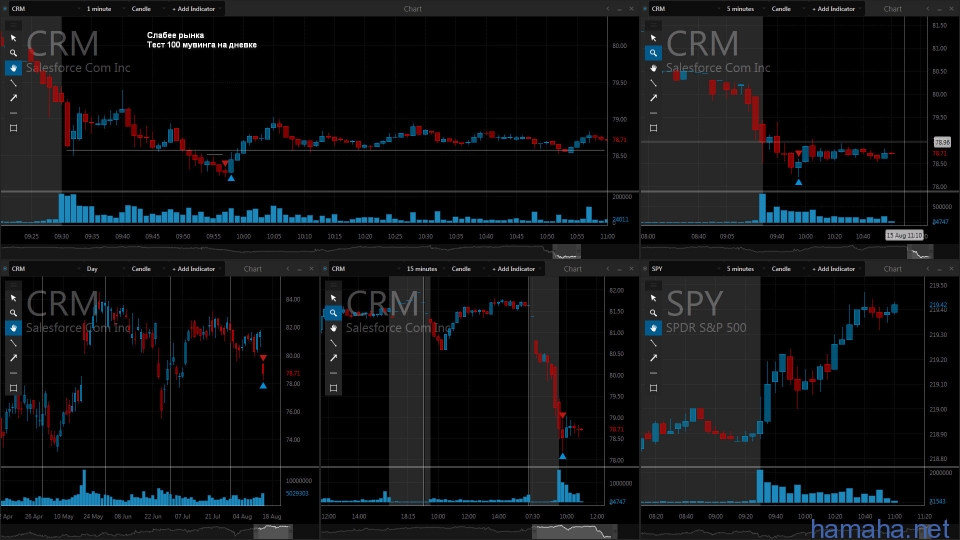Click blue buy marker triangle on CRM 1 minute chart
The height and width of the screenshot is (540, 960).
[x=231, y=178]
